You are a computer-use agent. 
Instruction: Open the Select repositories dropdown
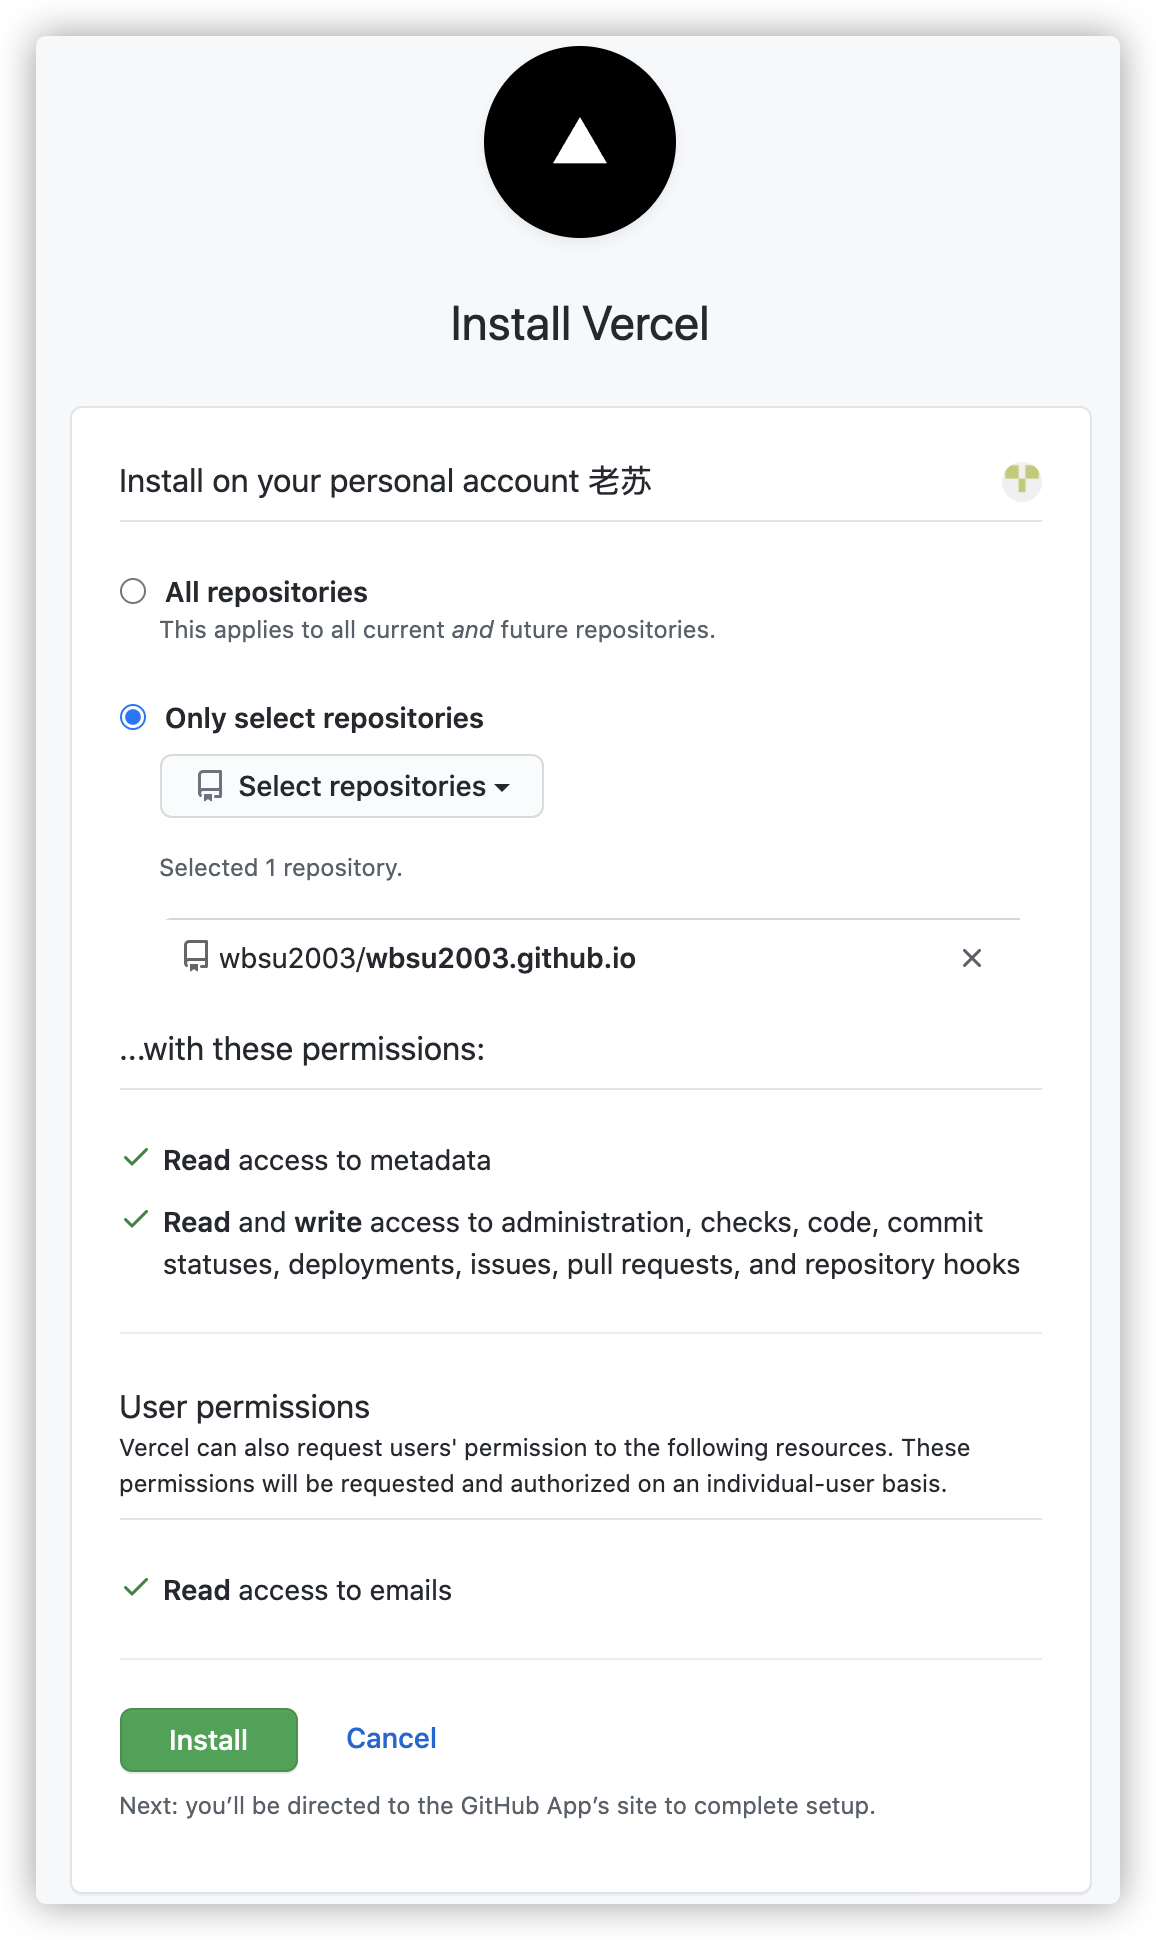352,786
